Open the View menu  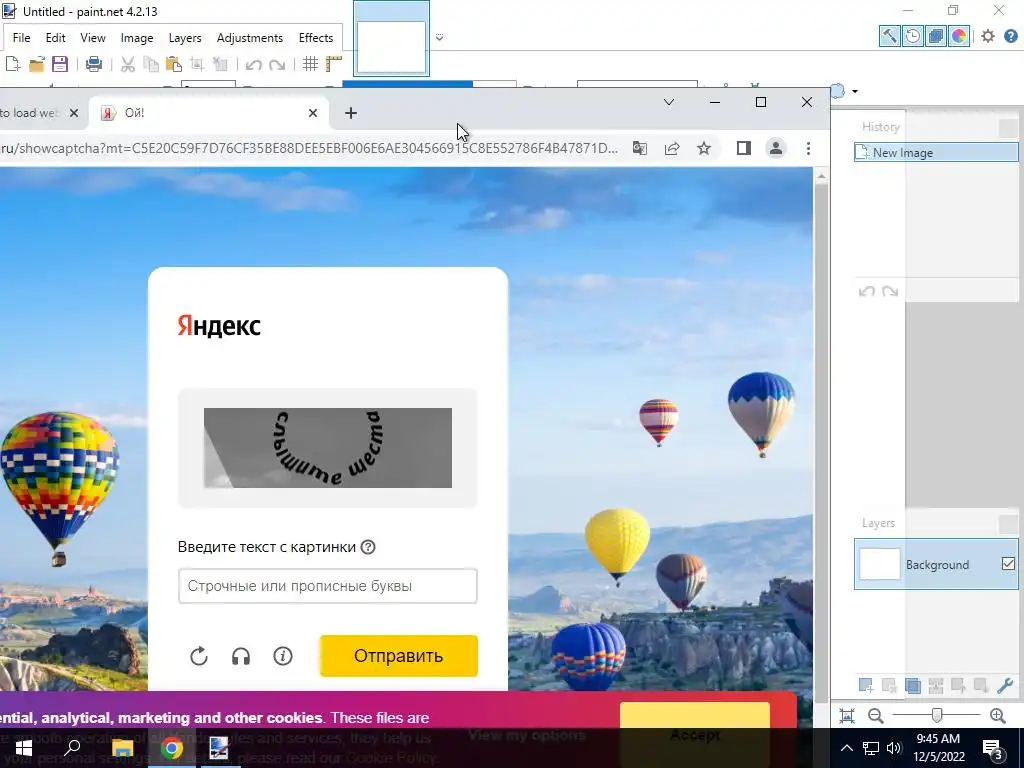click(93, 38)
